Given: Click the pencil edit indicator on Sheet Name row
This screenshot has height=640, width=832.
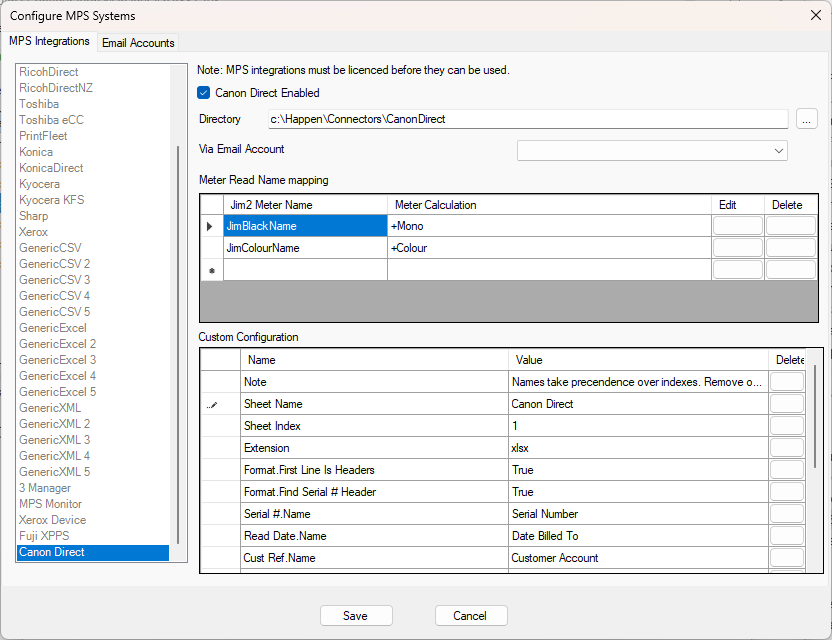Looking at the screenshot, I should [x=212, y=404].
